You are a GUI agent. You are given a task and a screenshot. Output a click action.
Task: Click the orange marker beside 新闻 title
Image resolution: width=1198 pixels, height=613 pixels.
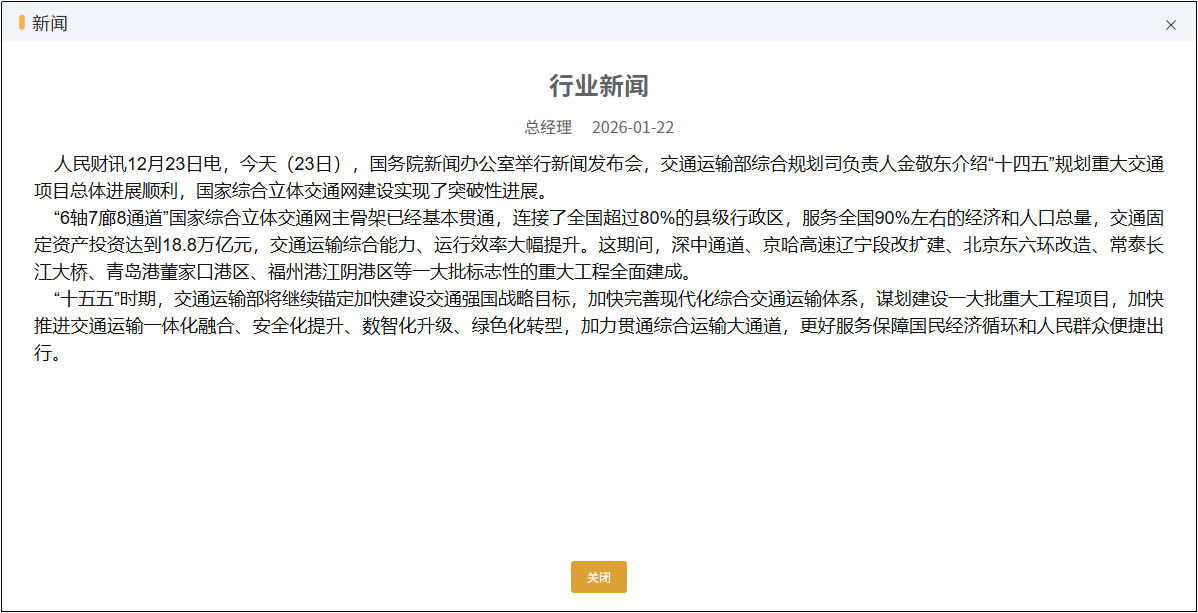point(22,23)
